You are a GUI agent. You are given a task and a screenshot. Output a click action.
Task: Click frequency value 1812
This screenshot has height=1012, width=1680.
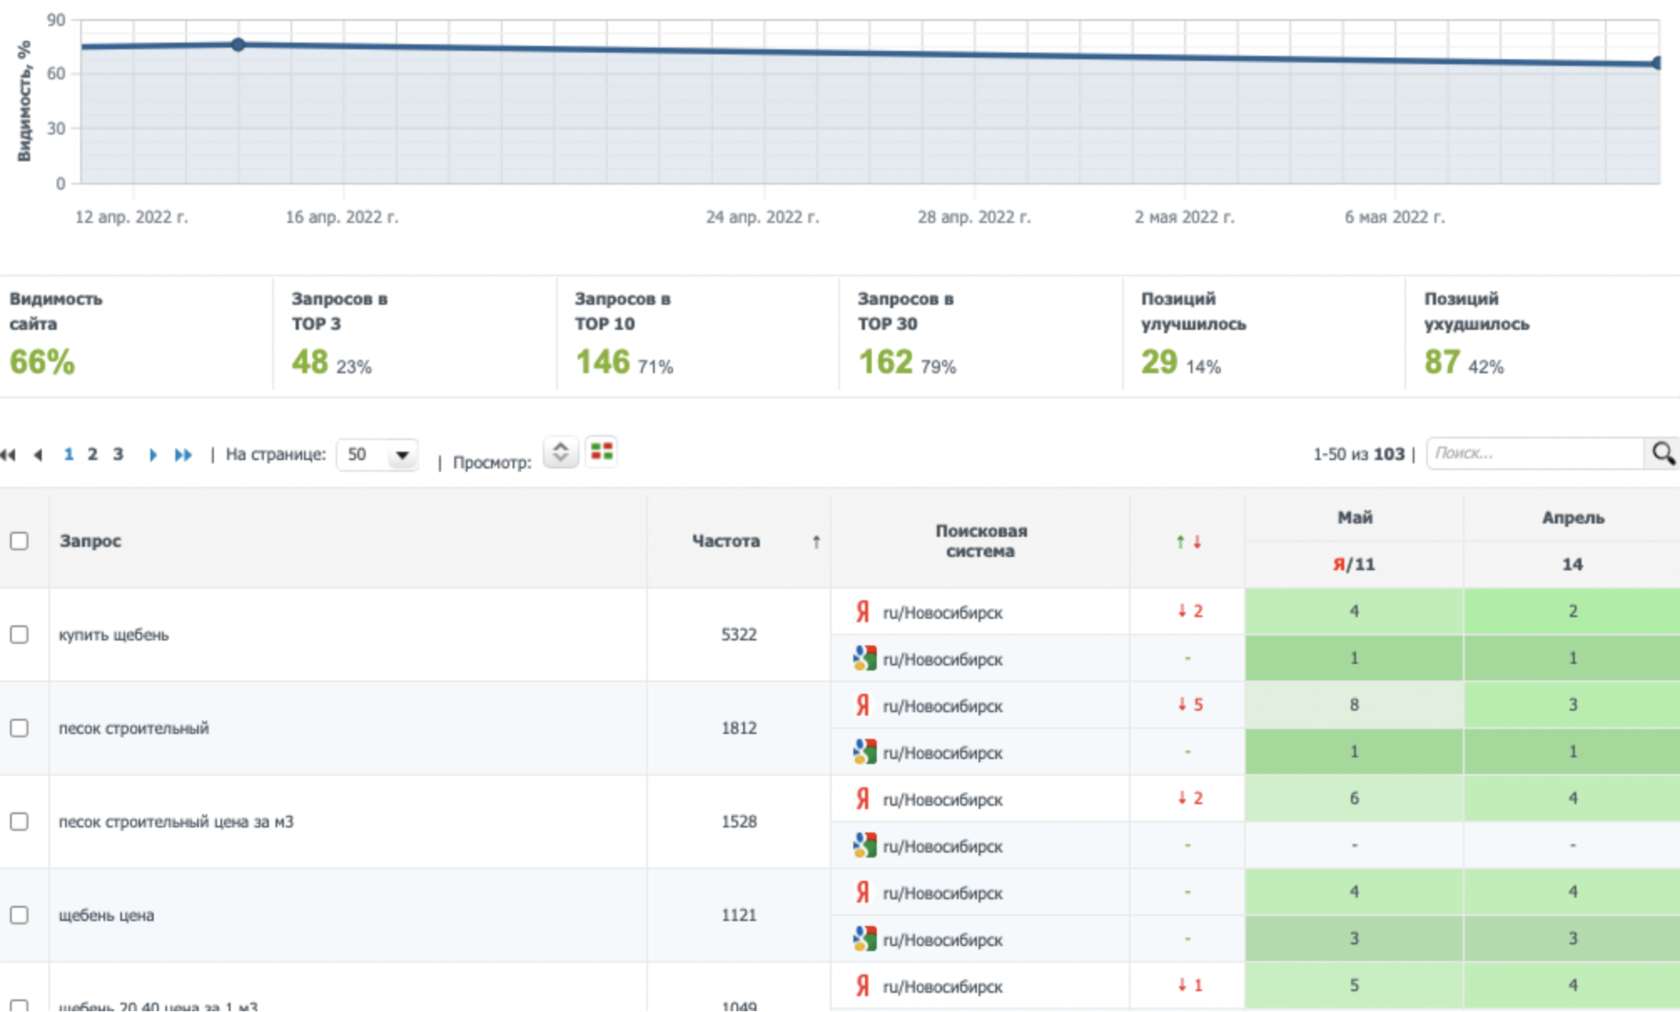(739, 728)
